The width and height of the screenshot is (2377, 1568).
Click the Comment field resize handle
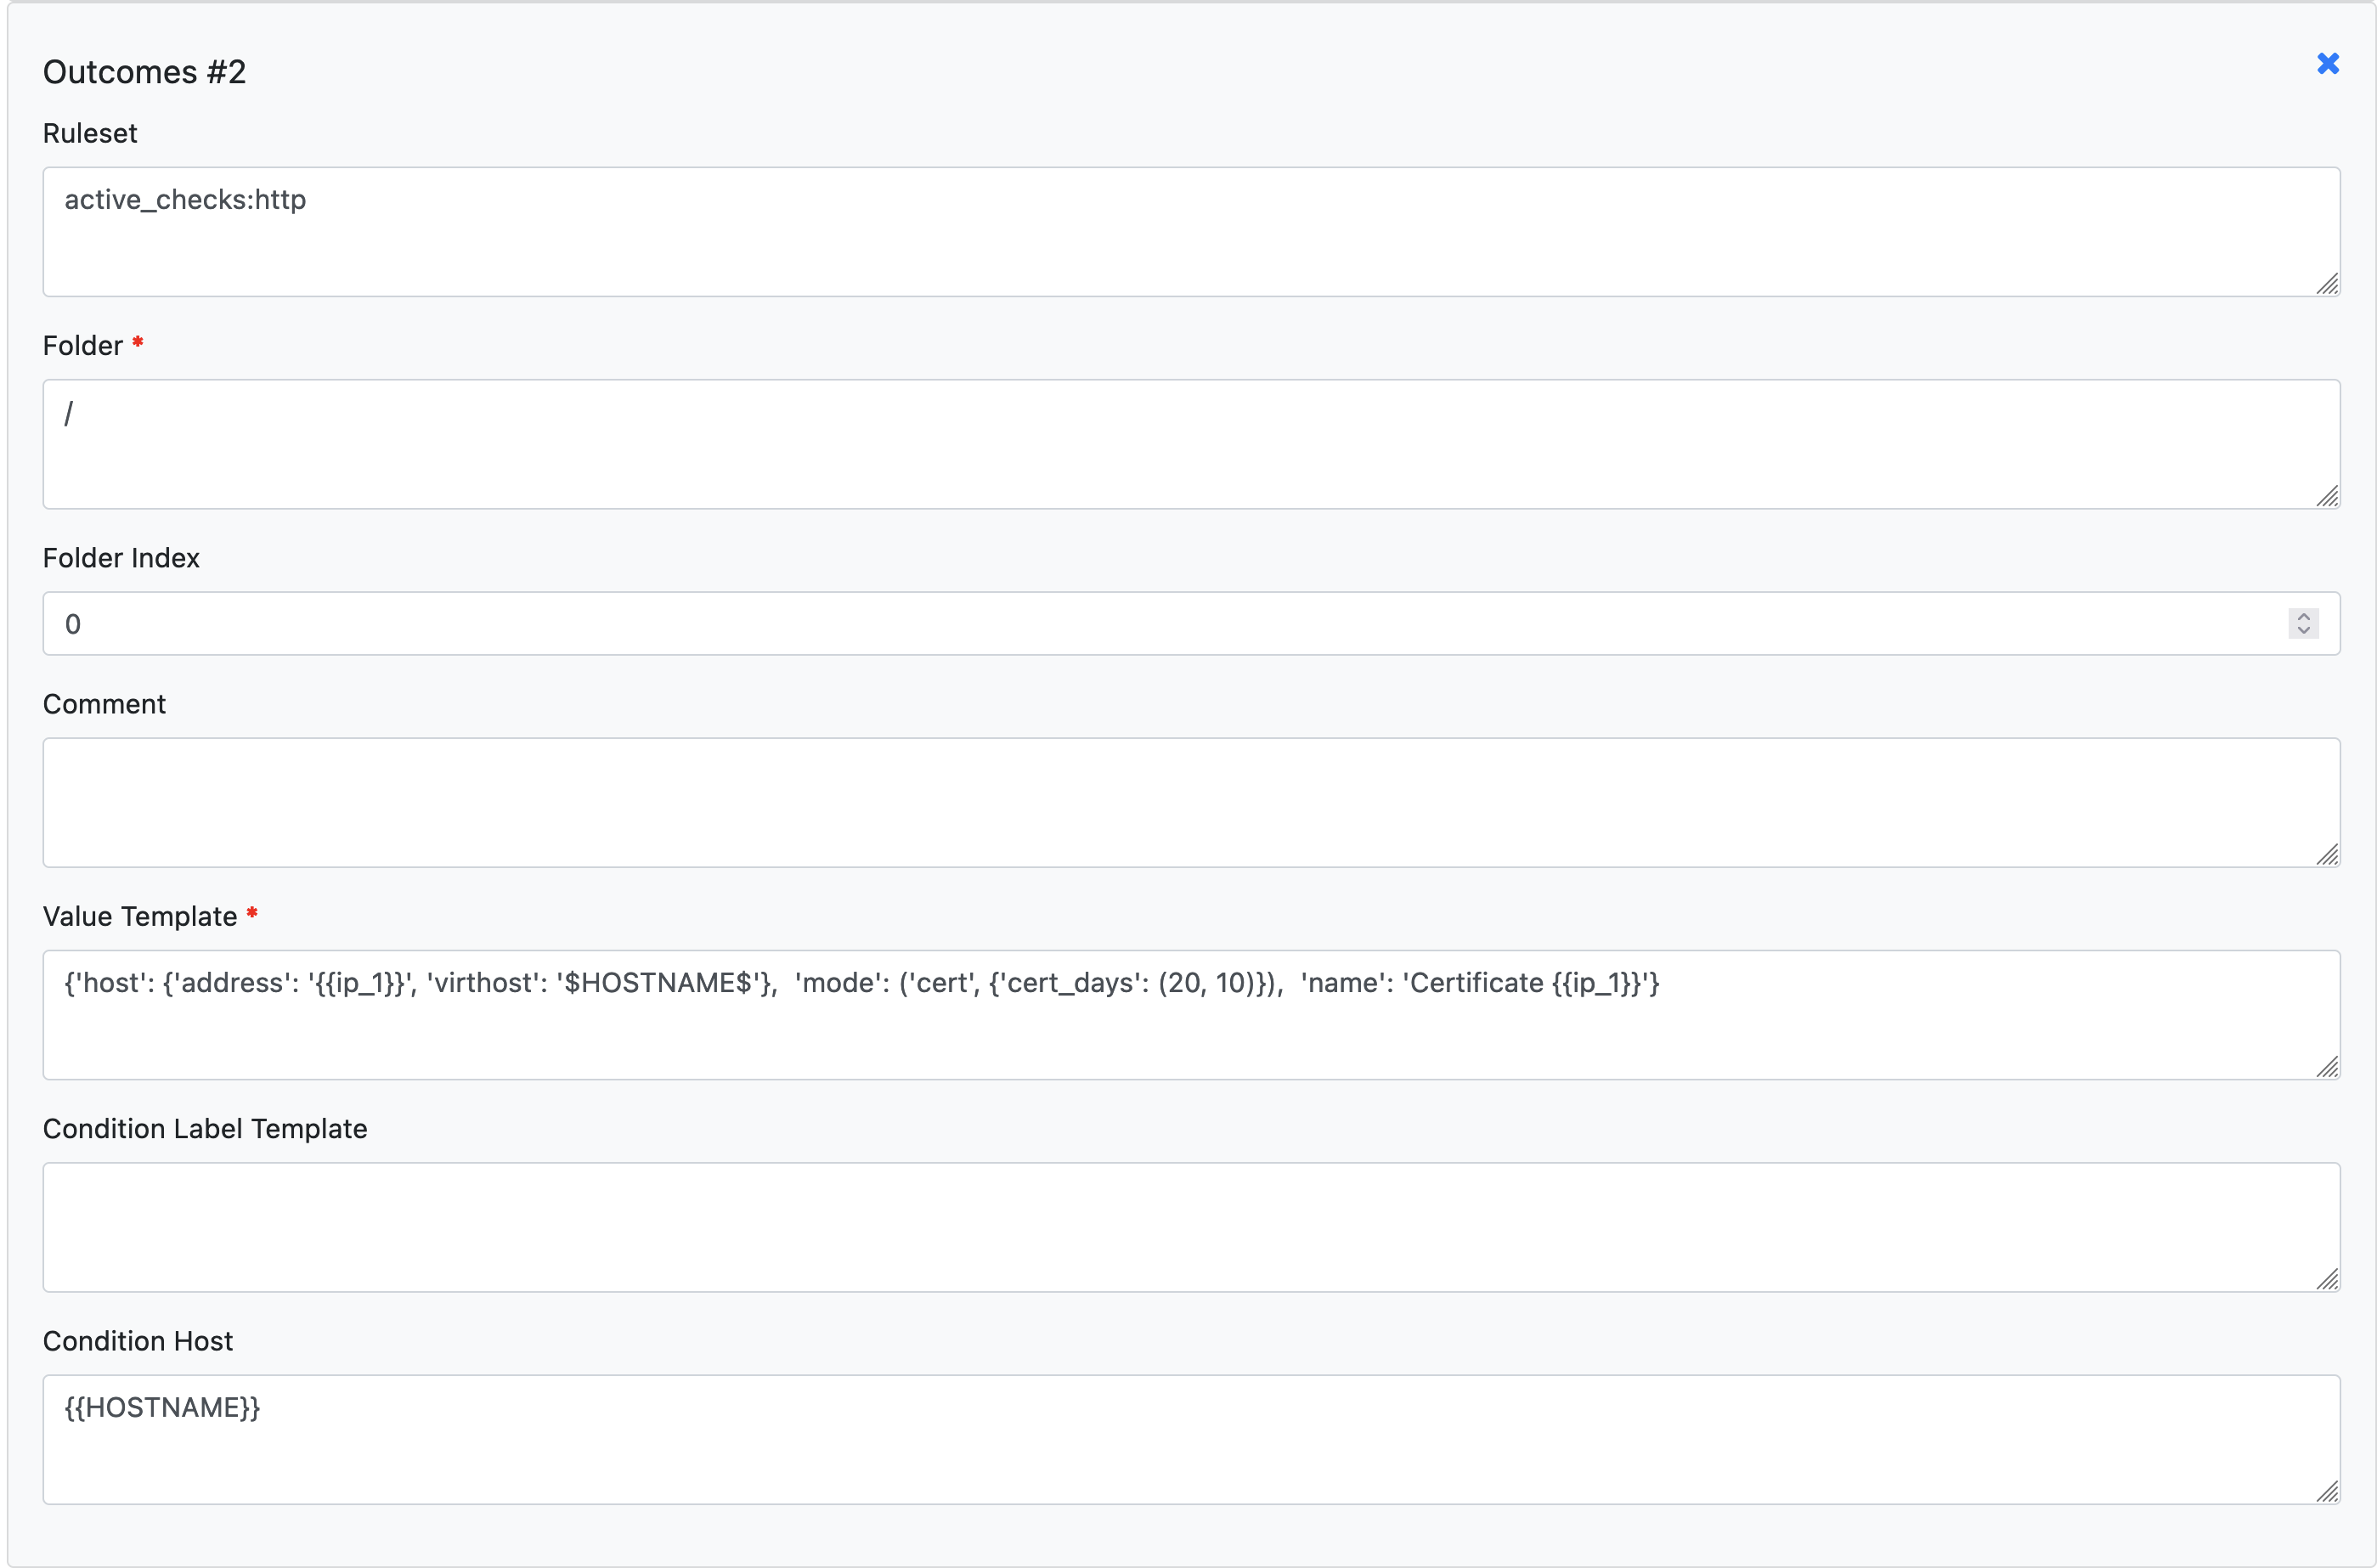click(2327, 855)
